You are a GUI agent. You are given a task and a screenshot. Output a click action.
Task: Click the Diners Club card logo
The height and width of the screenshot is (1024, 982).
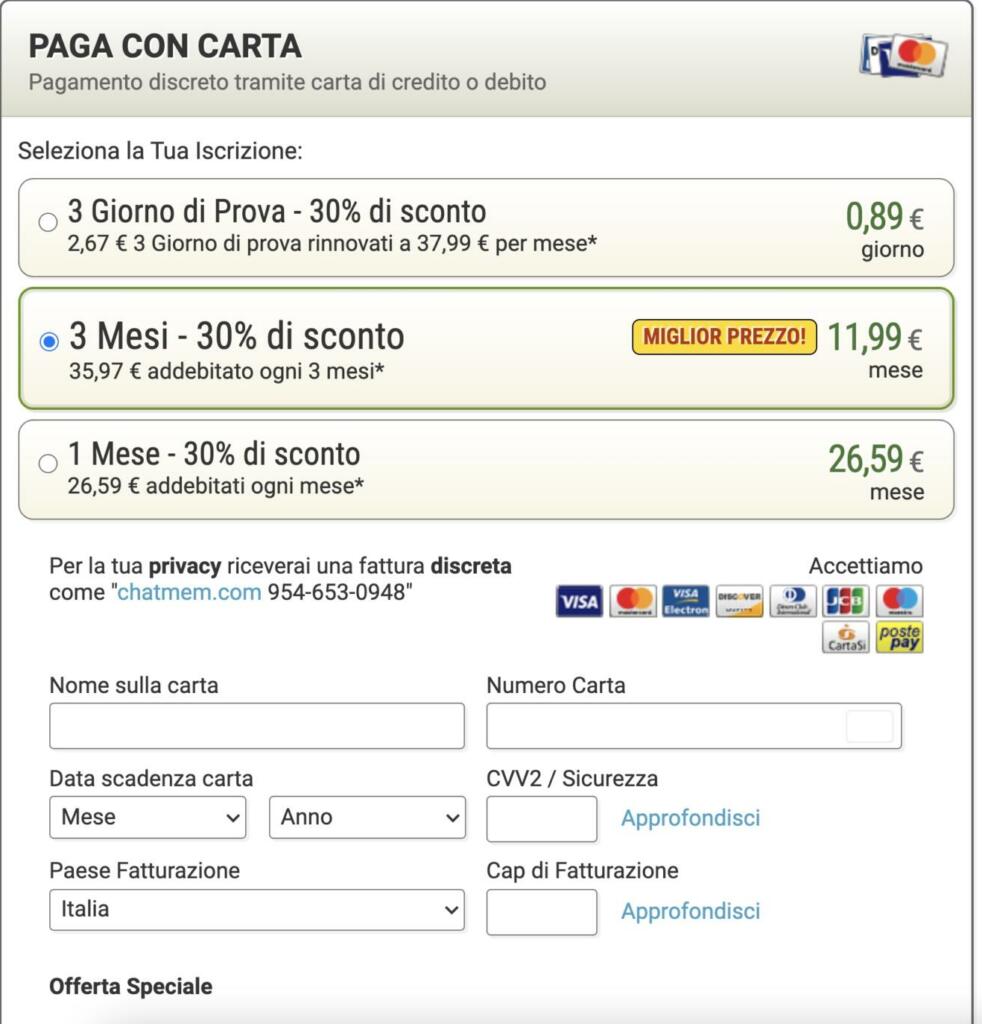coord(793,601)
